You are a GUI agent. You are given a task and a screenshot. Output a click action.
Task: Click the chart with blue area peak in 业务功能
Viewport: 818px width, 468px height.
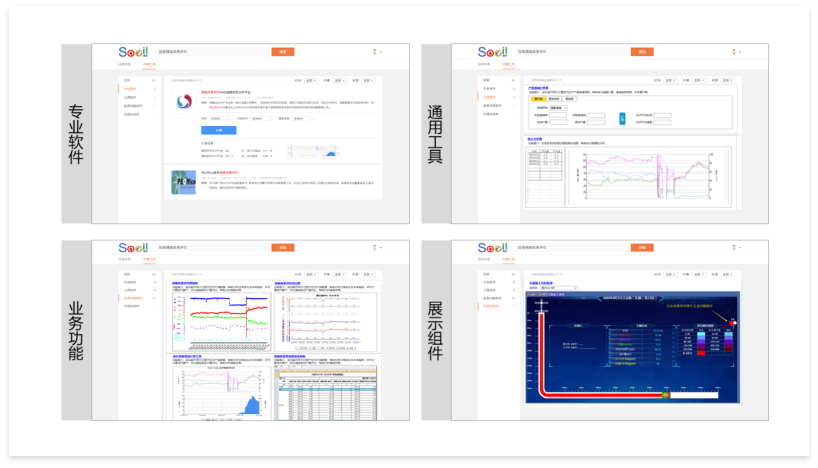coord(222,392)
